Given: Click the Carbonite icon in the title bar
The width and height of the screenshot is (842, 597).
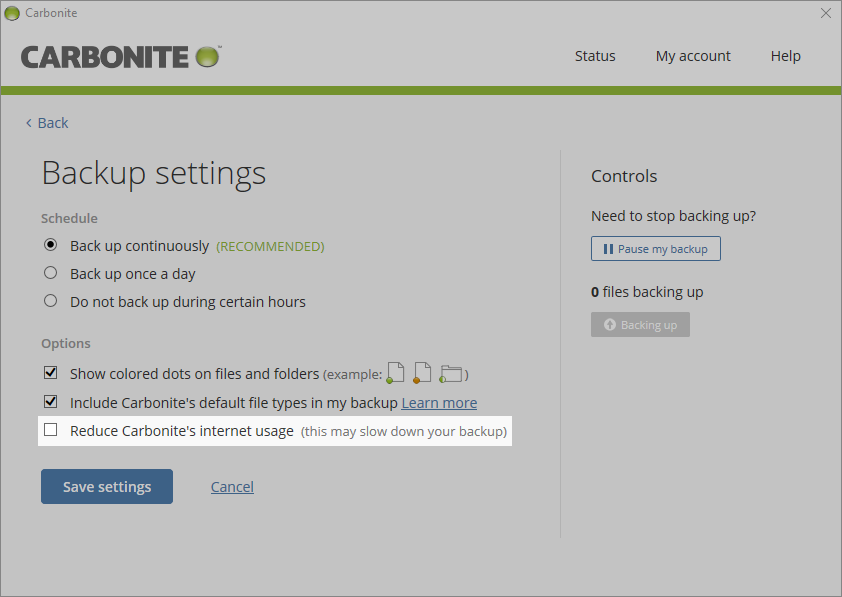Looking at the screenshot, I should (12, 13).
